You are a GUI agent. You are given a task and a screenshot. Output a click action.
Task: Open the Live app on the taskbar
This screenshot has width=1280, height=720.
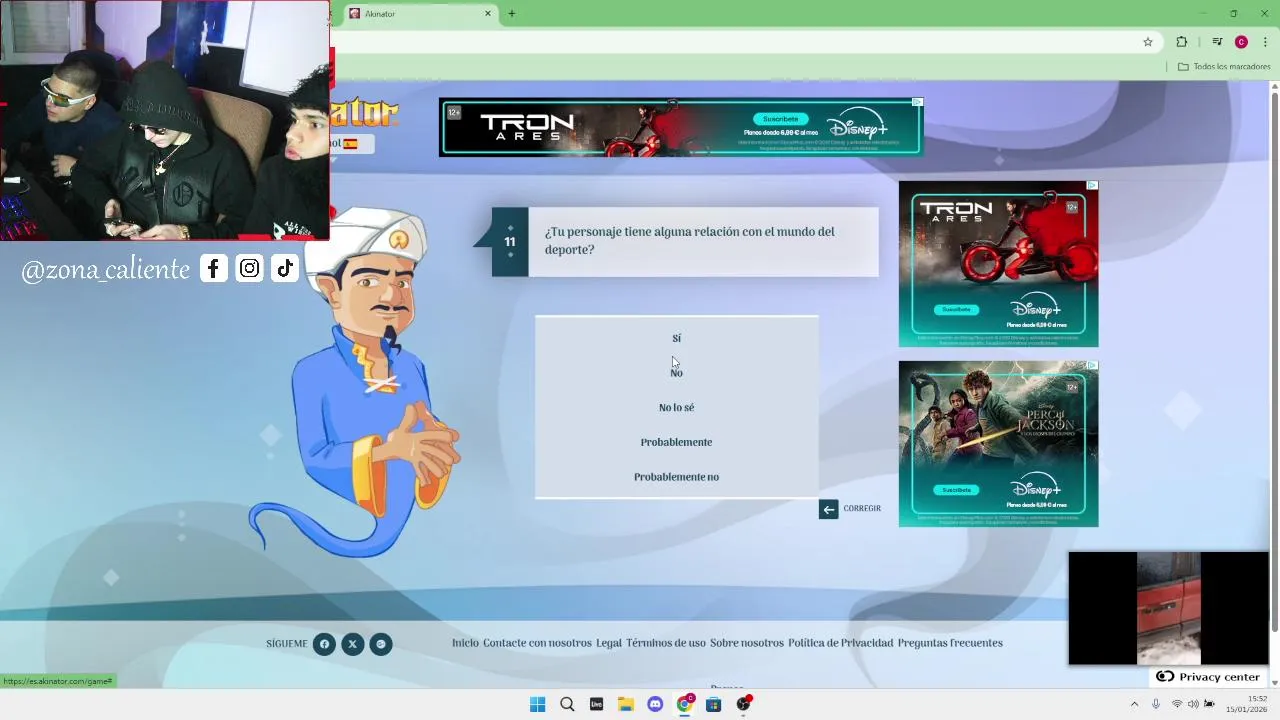[x=596, y=704]
